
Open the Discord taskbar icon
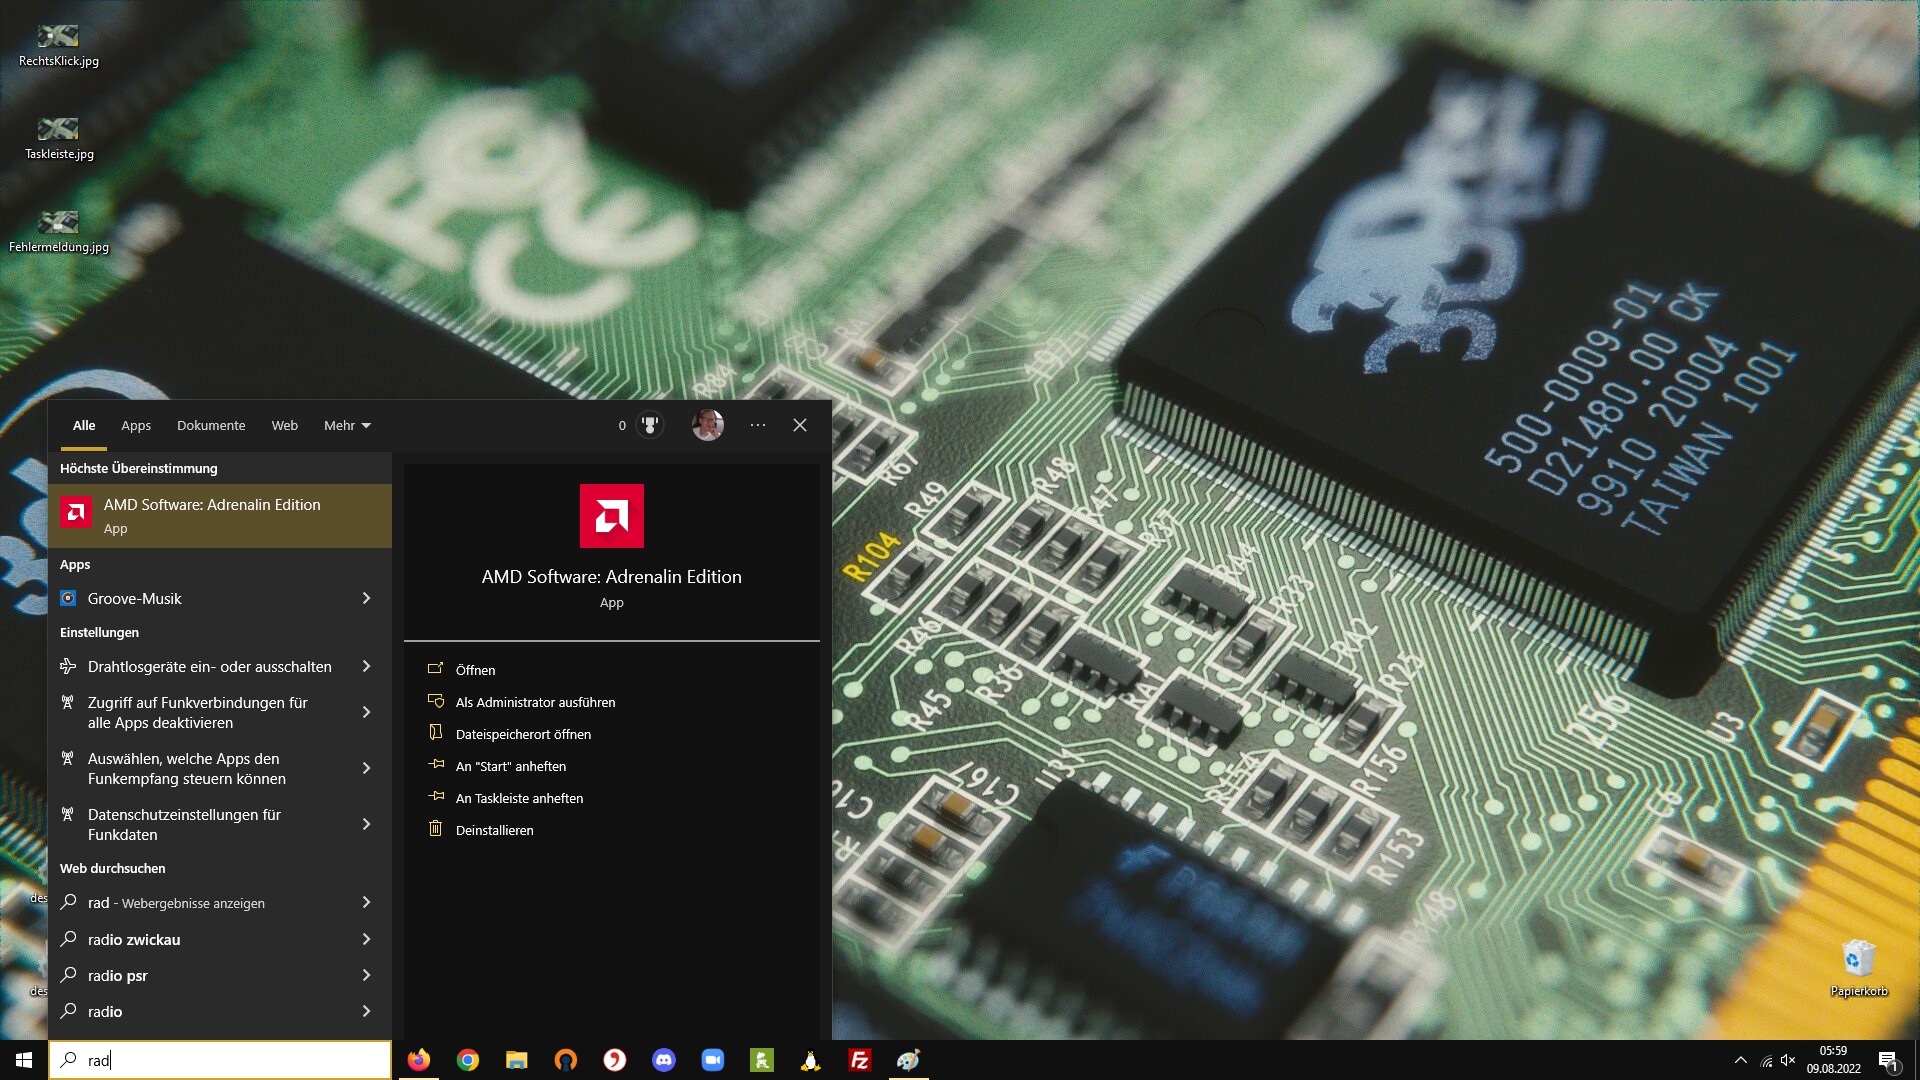coord(664,1060)
